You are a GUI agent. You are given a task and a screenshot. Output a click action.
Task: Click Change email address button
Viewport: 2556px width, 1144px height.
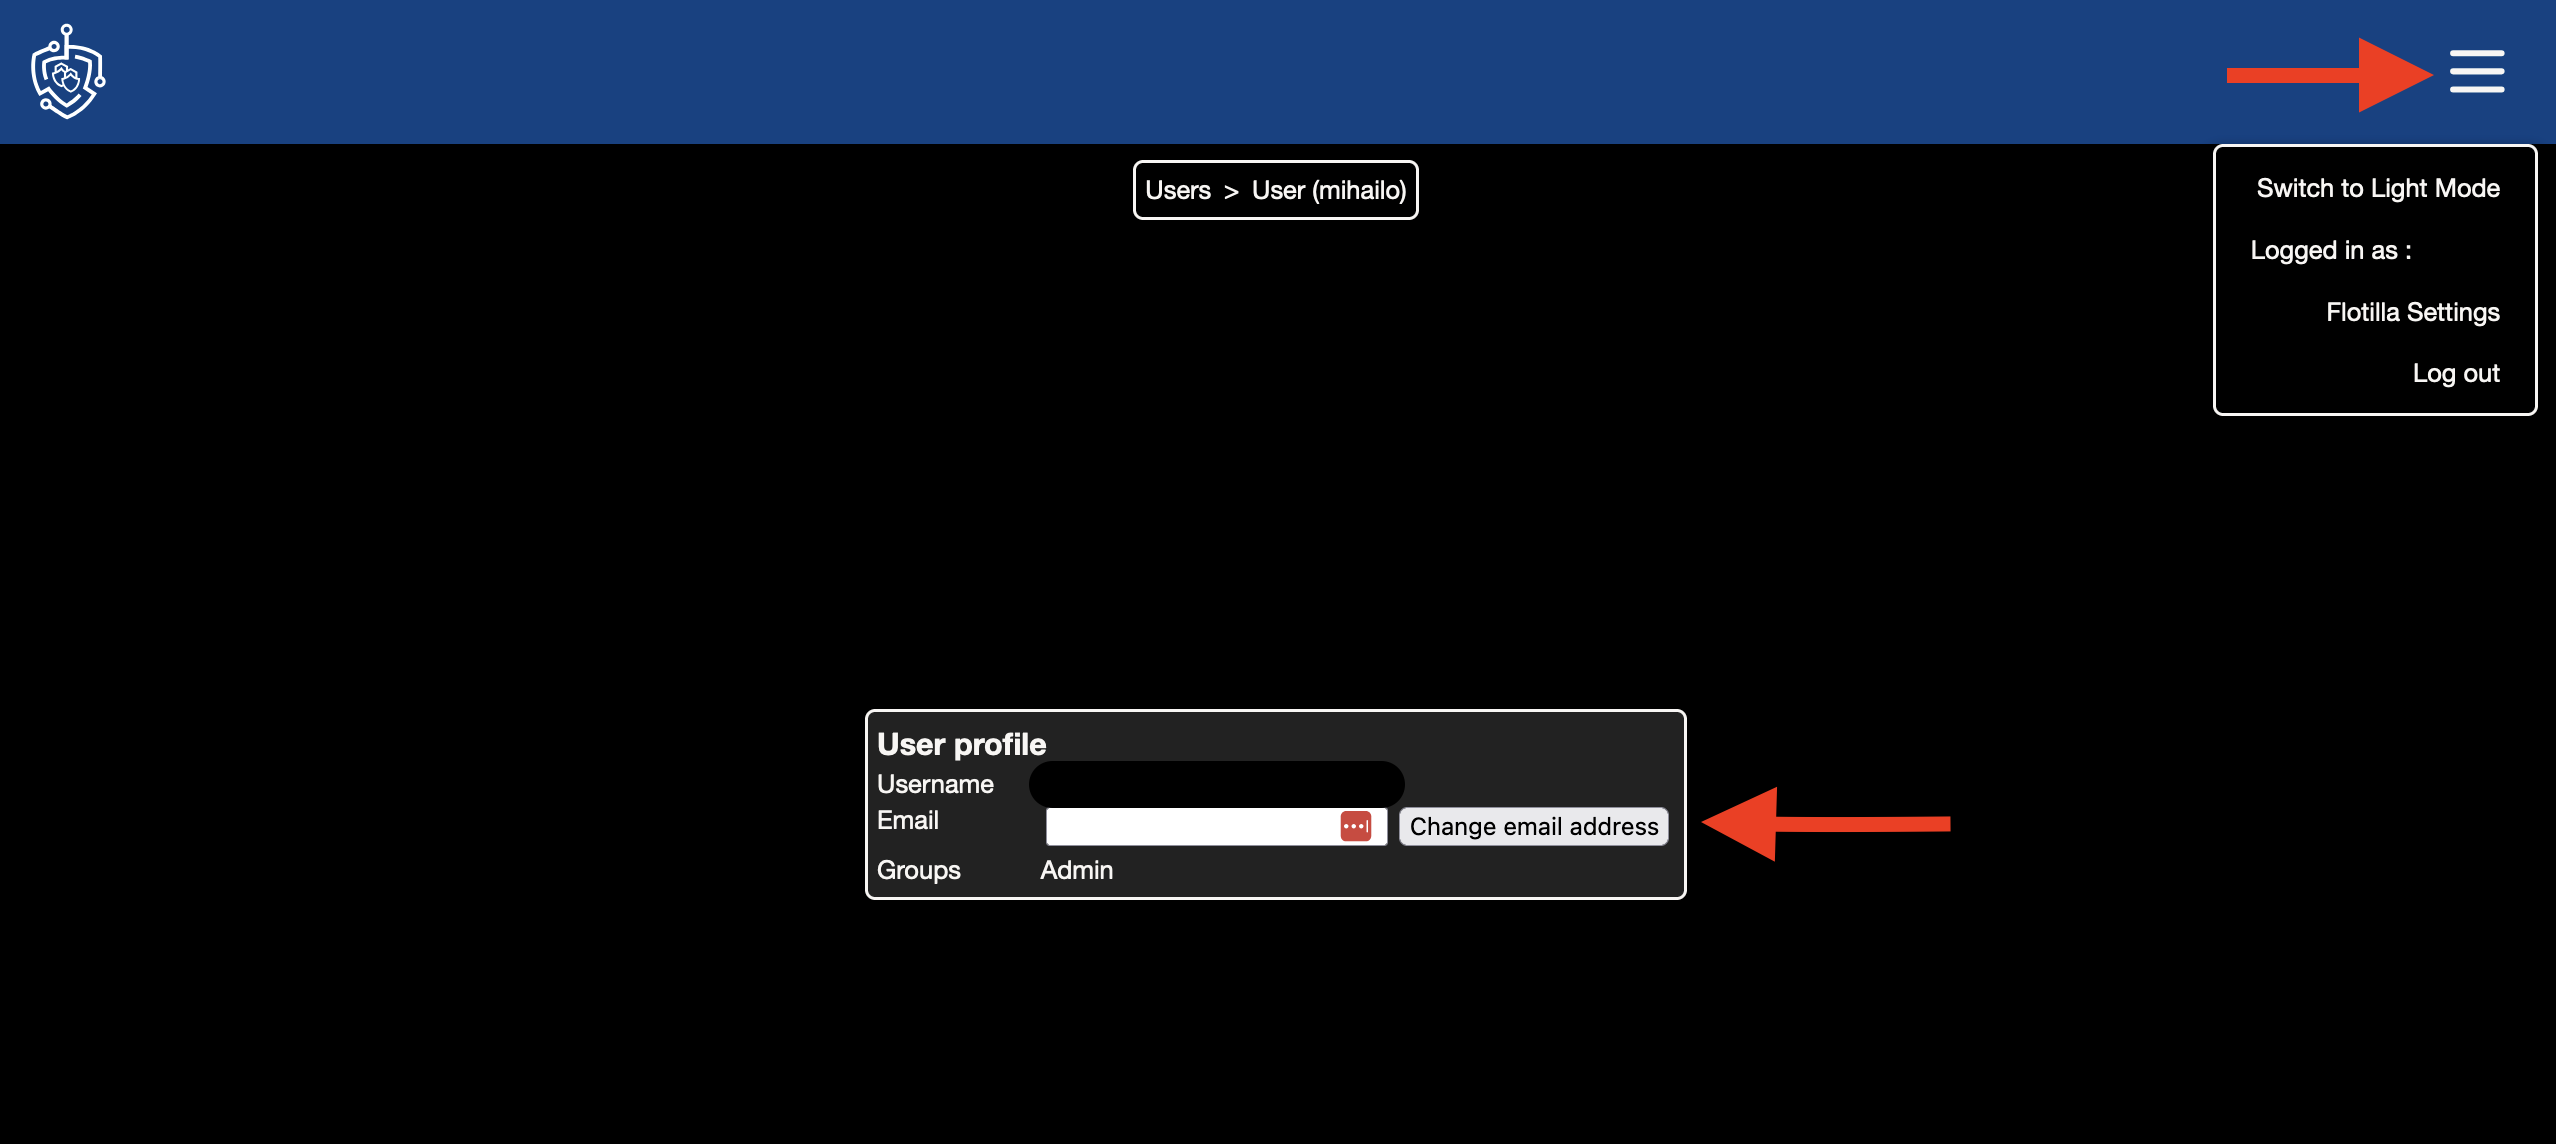1533,826
